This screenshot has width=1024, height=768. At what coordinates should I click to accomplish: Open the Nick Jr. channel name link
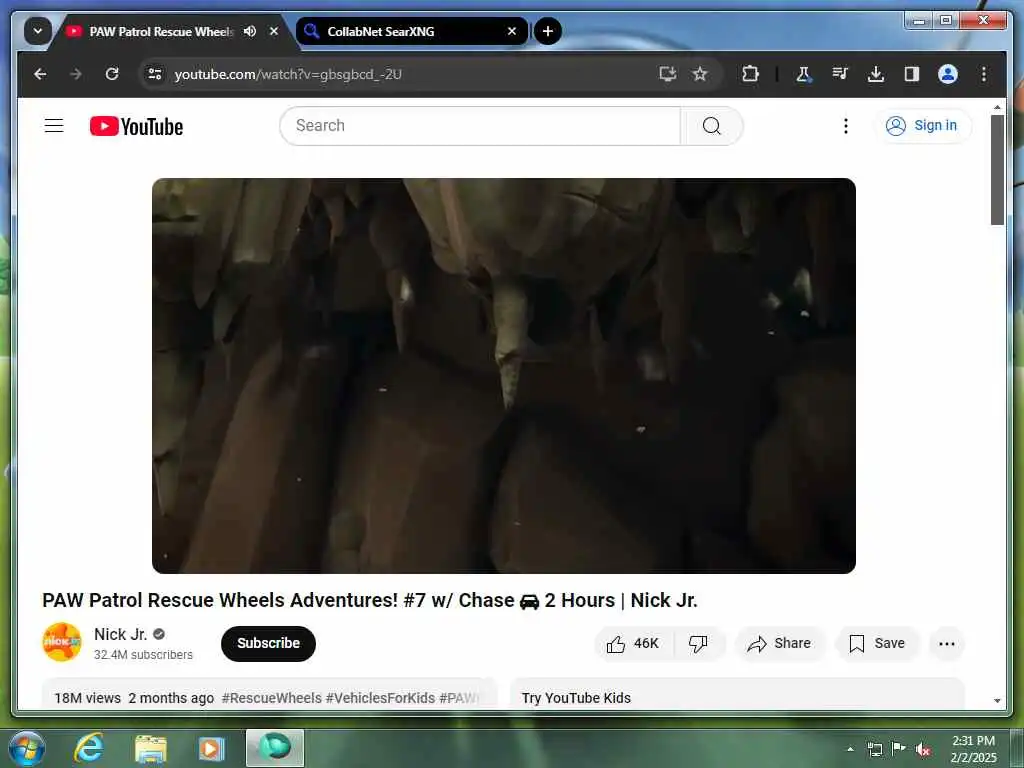[120, 634]
